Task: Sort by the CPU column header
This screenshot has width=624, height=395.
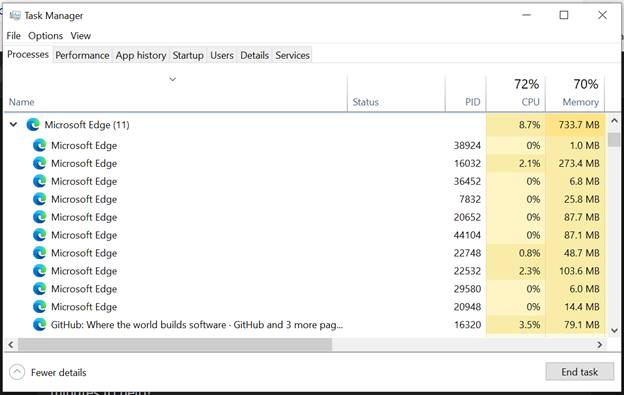Action: click(x=530, y=102)
